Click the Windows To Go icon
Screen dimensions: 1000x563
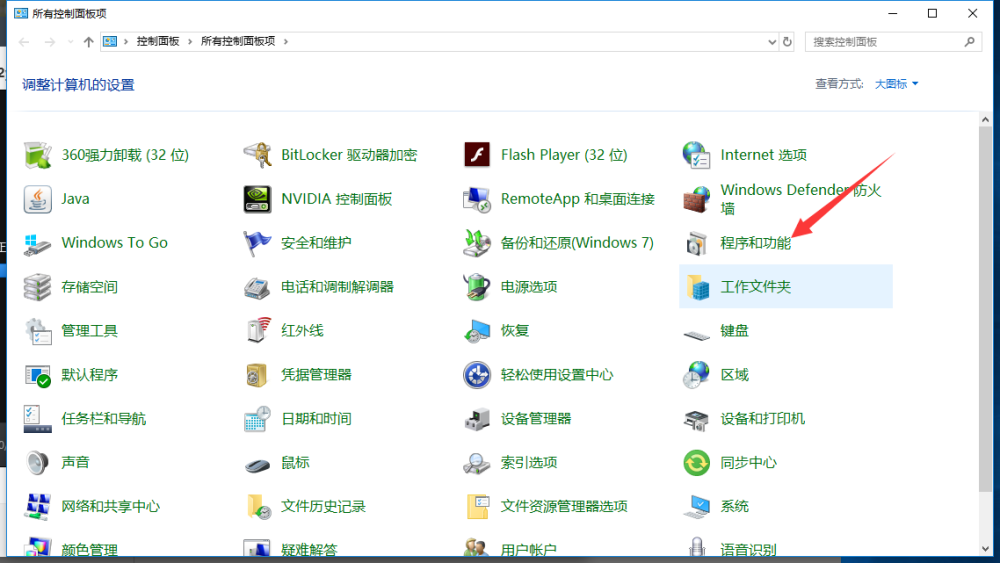(38, 243)
